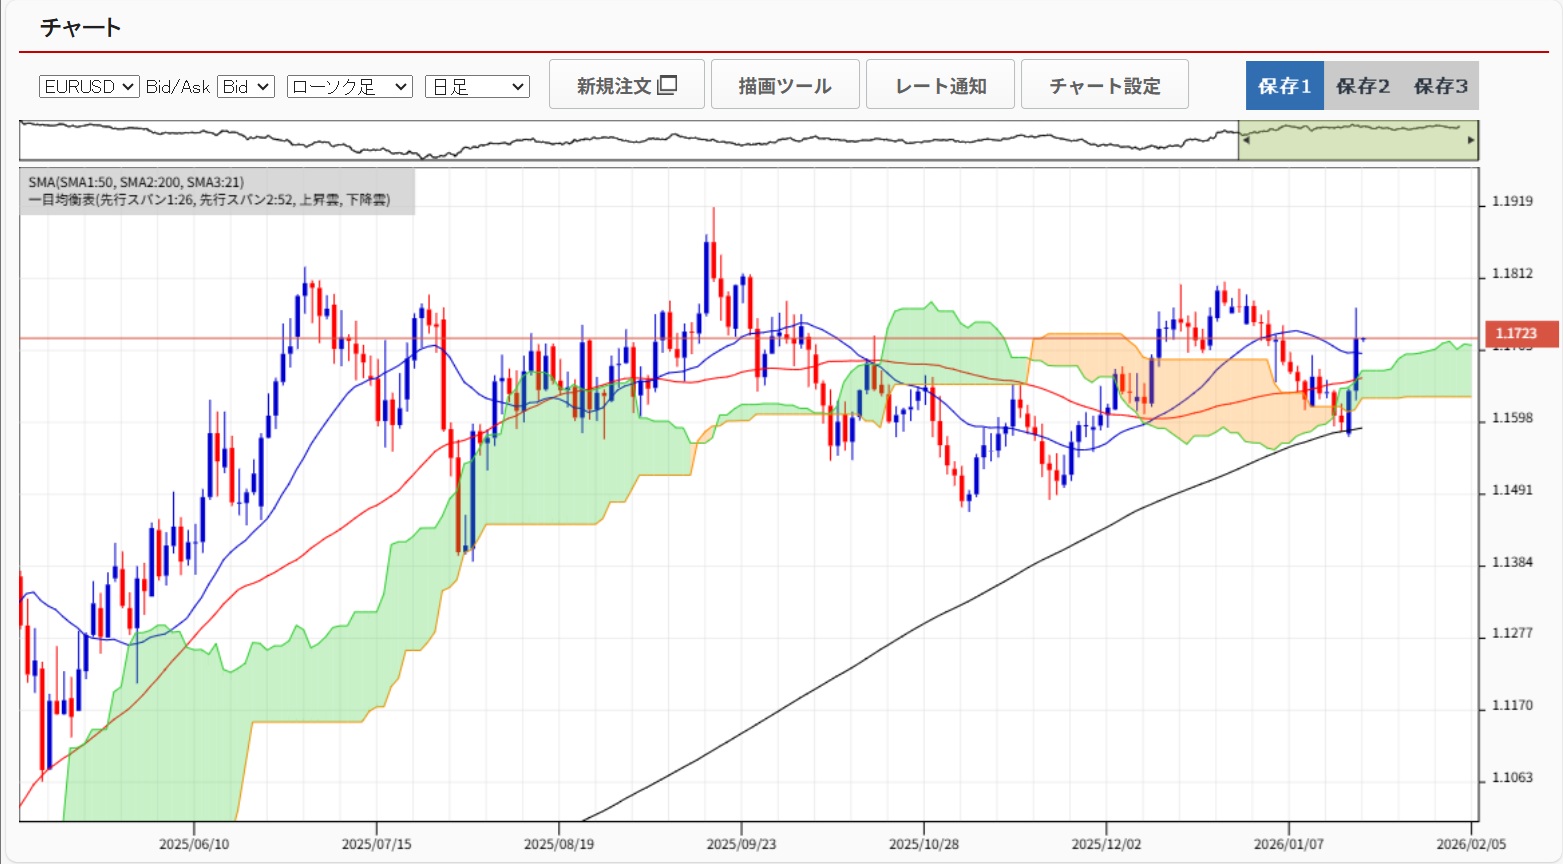Click the 1.1919 price label on the axis
Screen dimensions: 1563x864
coord(1512,201)
